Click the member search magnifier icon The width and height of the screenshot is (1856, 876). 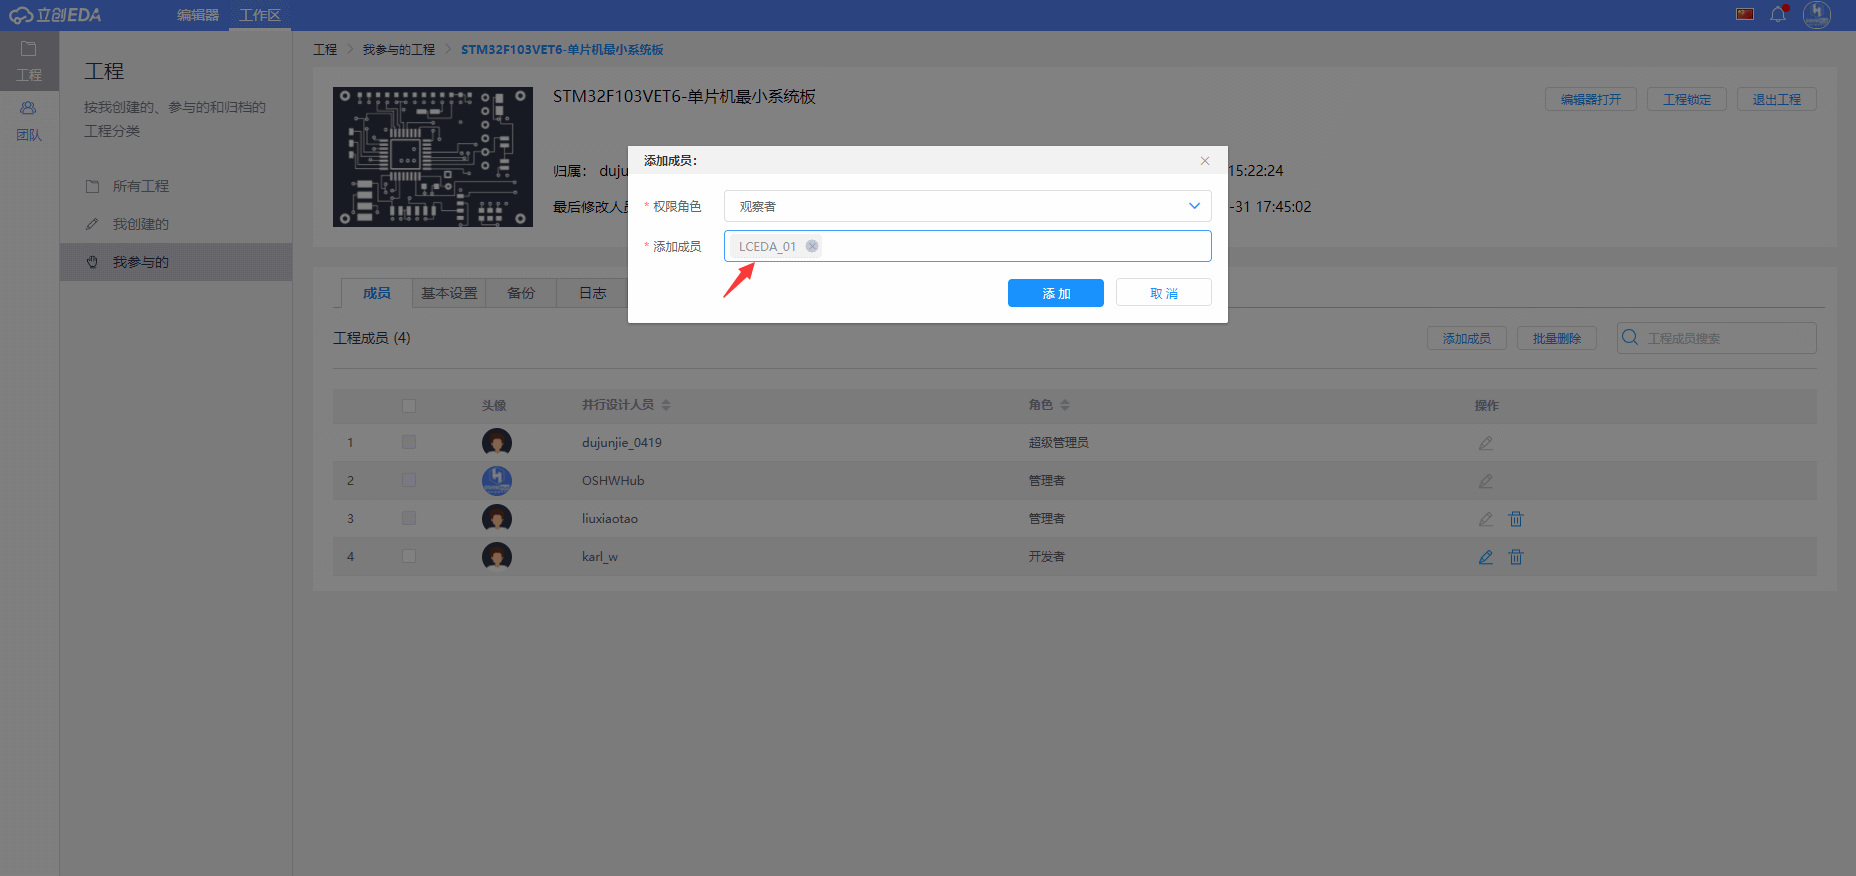point(1630,337)
